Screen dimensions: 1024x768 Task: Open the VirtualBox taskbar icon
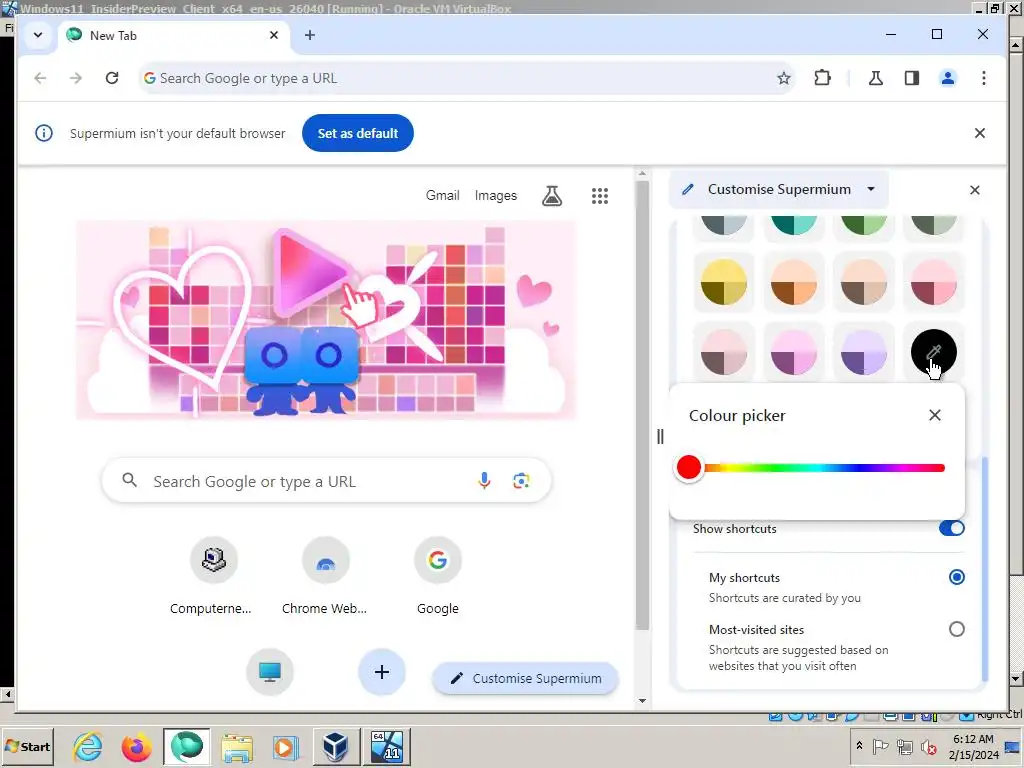(335, 747)
